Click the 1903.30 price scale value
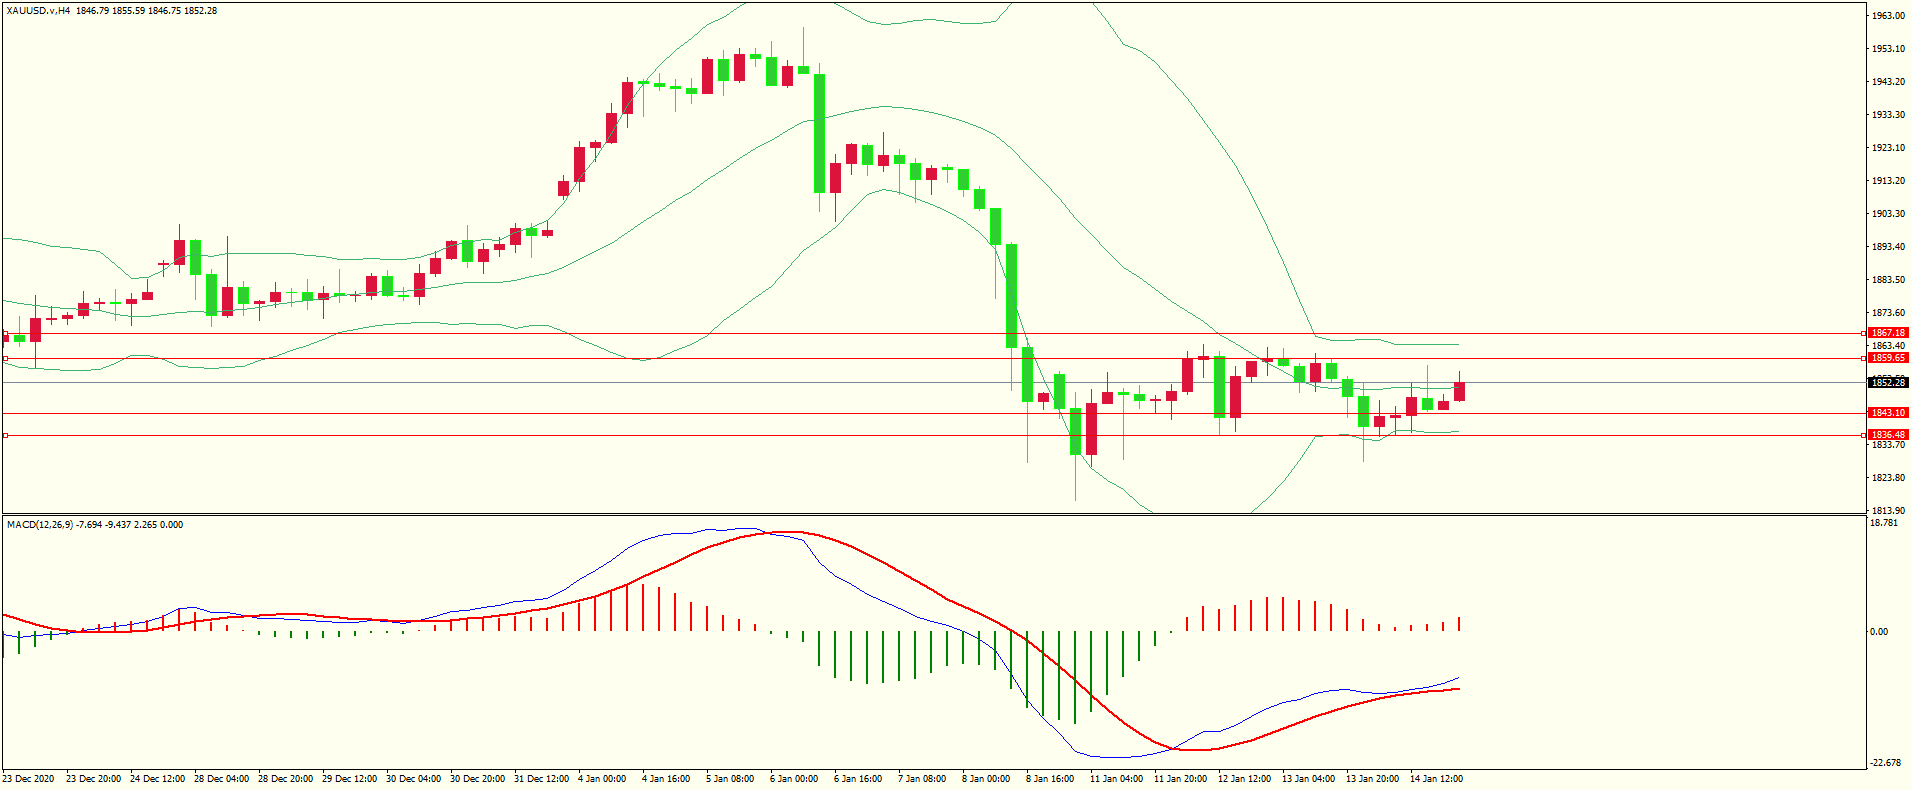 pyautogui.click(x=1888, y=214)
